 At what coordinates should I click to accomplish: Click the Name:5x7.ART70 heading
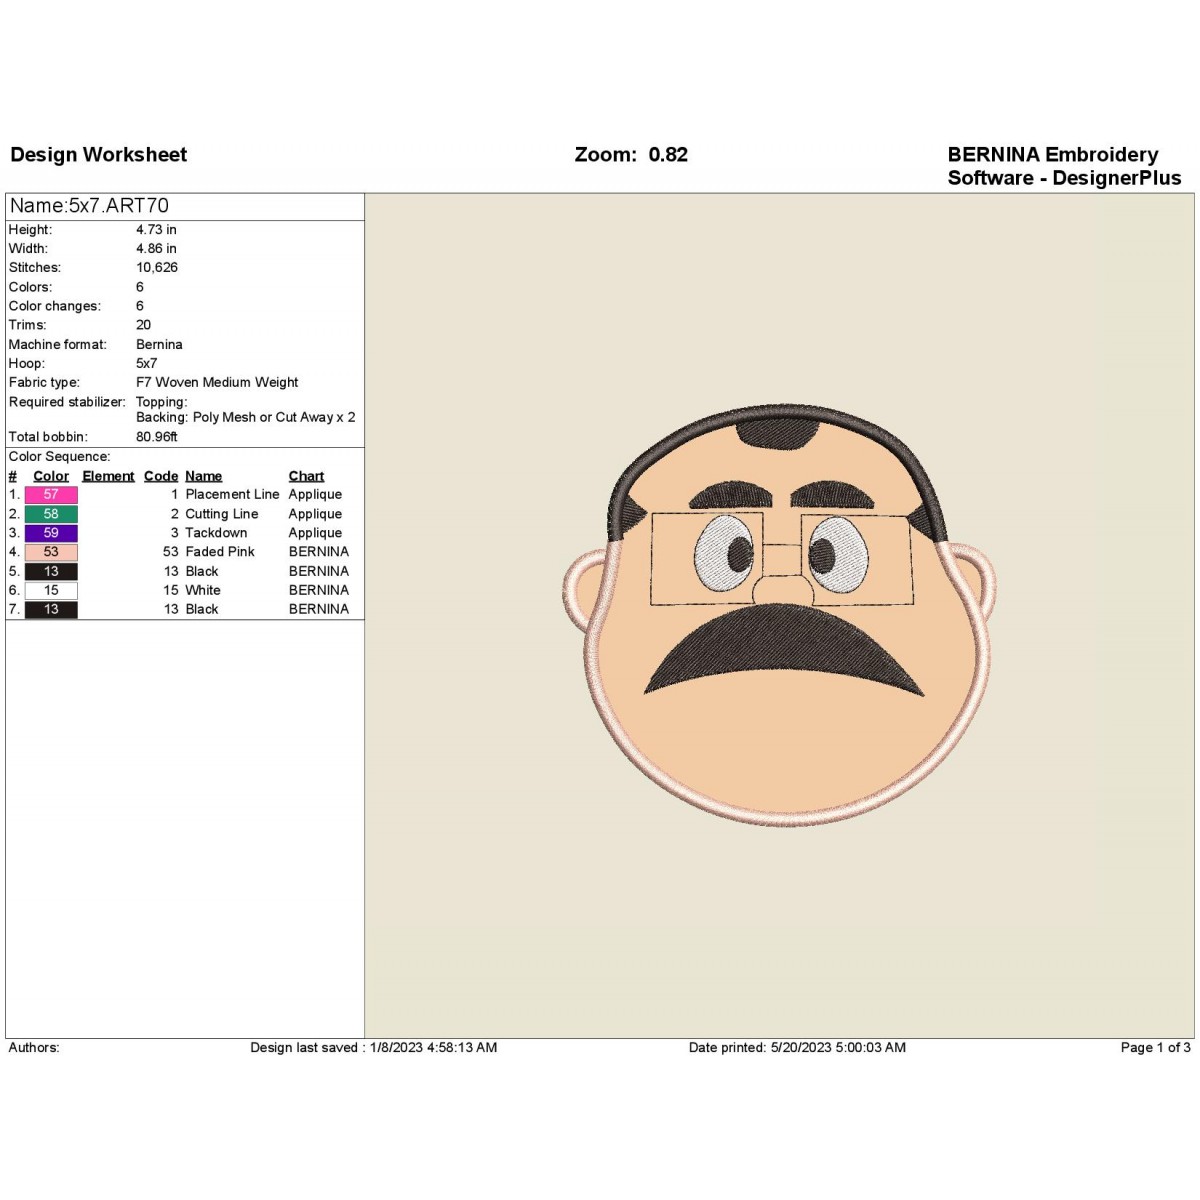point(89,206)
